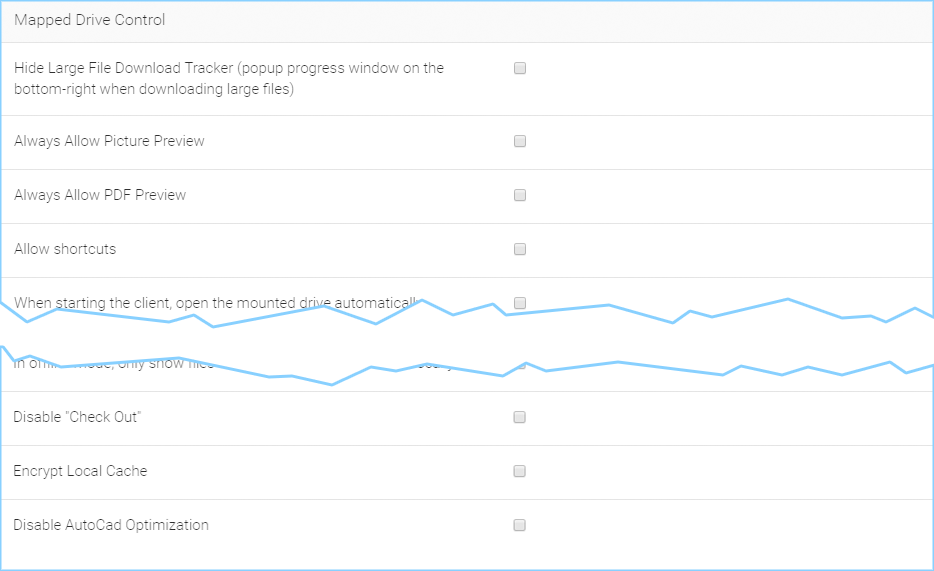Toggle the partially hidden offline mode checkbox

pyautogui.click(x=521, y=365)
